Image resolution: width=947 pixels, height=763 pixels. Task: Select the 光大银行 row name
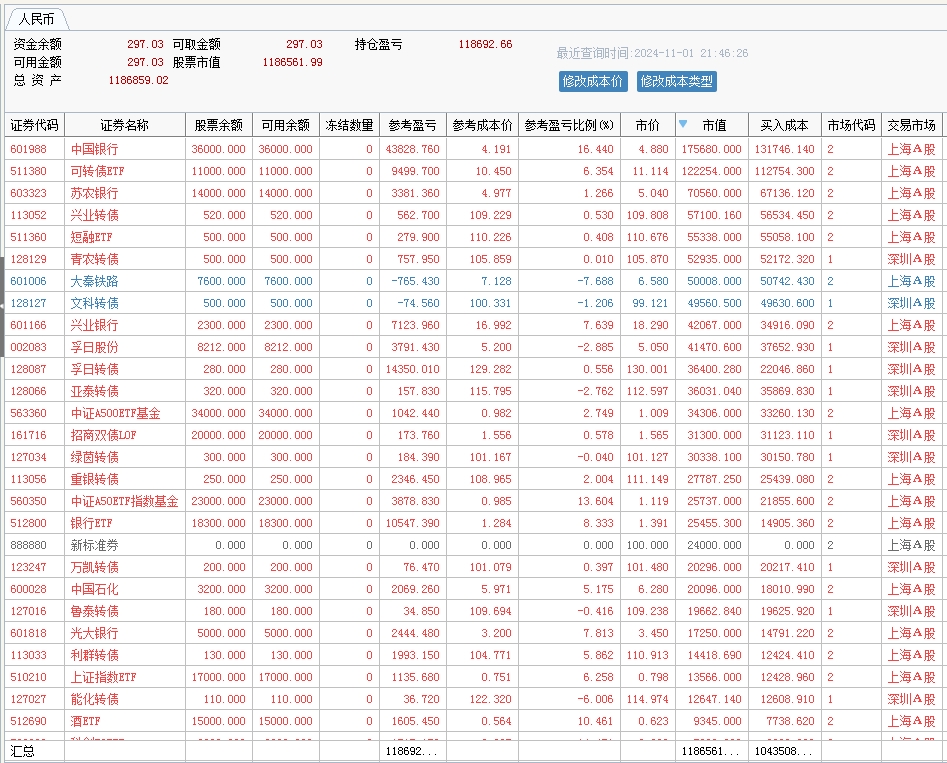(94, 633)
